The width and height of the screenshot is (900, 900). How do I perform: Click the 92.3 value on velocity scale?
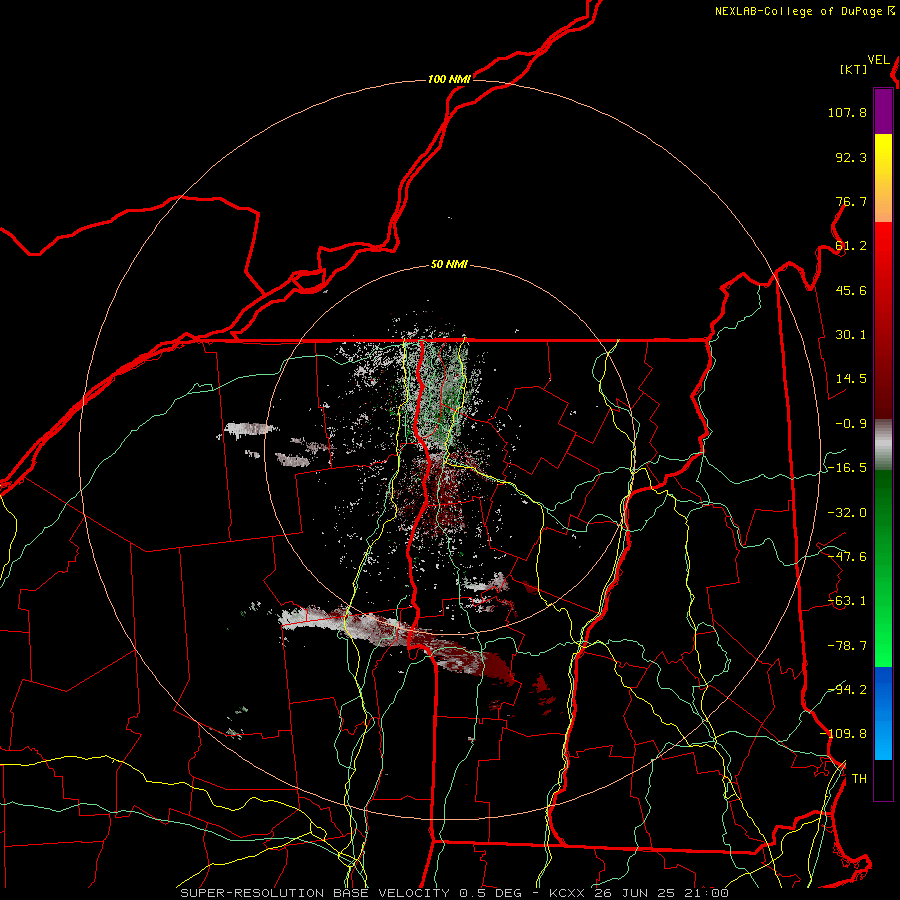pyautogui.click(x=851, y=157)
